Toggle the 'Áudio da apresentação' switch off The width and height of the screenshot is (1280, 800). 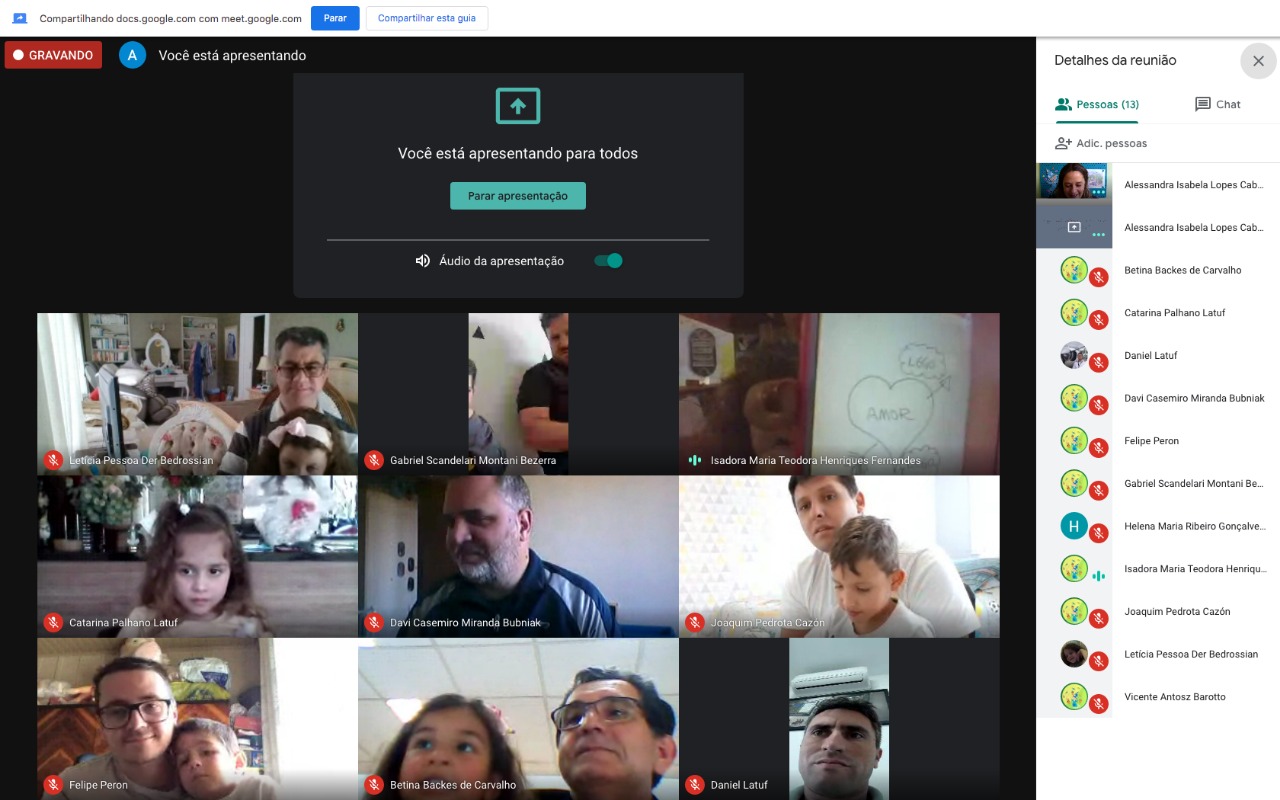click(608, 261)
